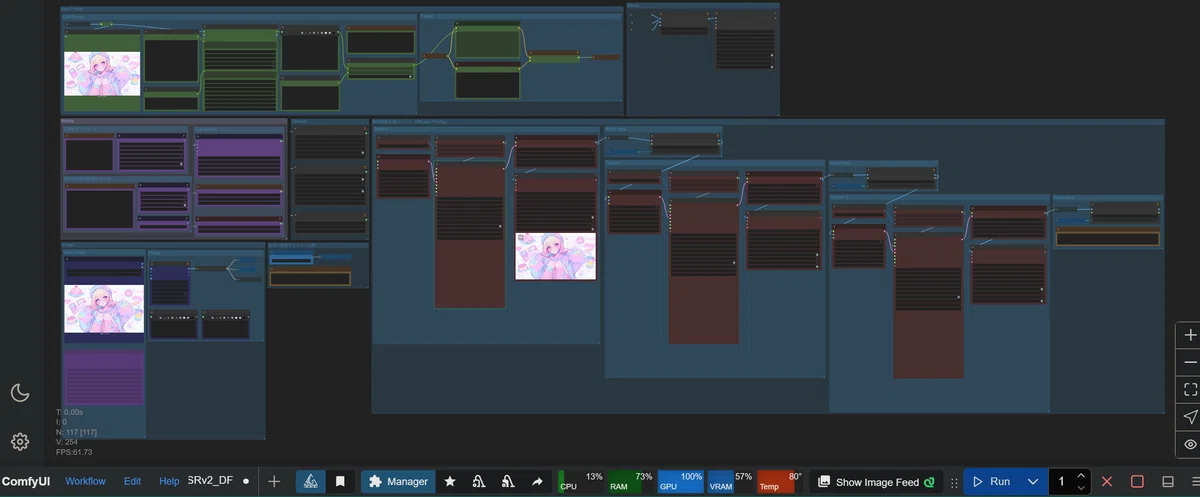Screen dimensions: 1200x497
Task: Open the Edit menu
Action: pyautogui.click(x=132, y=481)
